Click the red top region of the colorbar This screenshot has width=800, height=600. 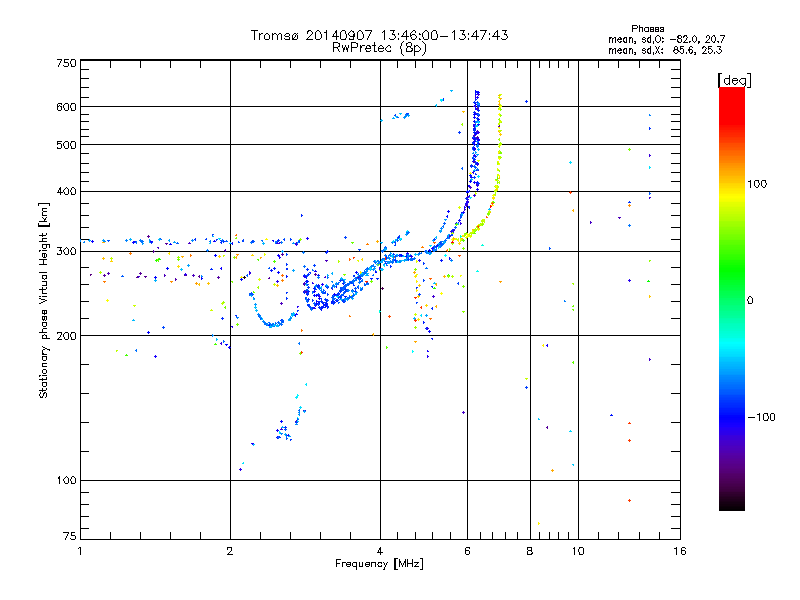732,105
